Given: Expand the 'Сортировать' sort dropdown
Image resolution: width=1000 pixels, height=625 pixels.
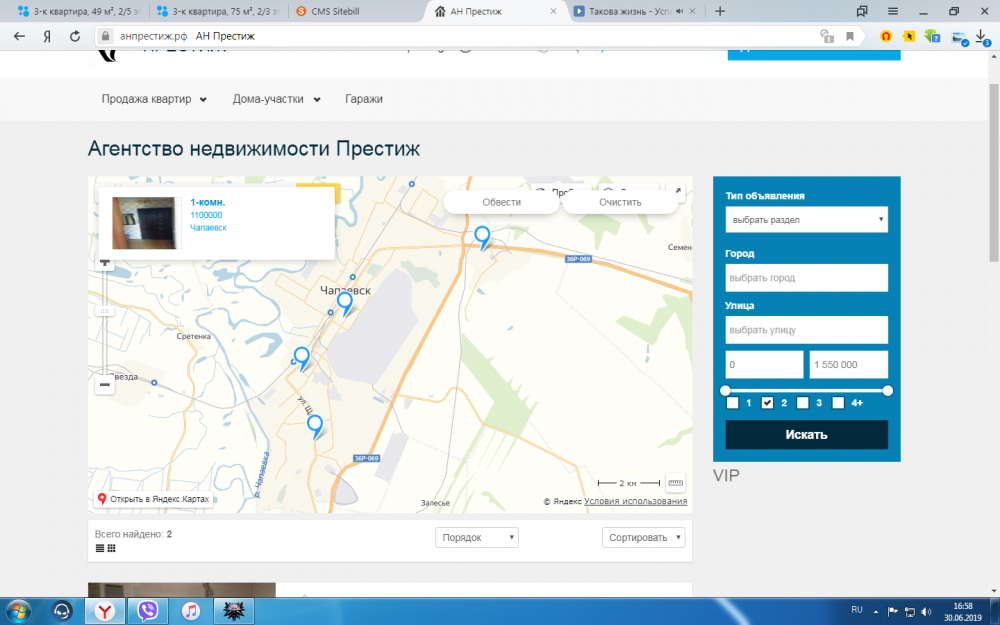Looking at the screenshot, I should [643, 537].
